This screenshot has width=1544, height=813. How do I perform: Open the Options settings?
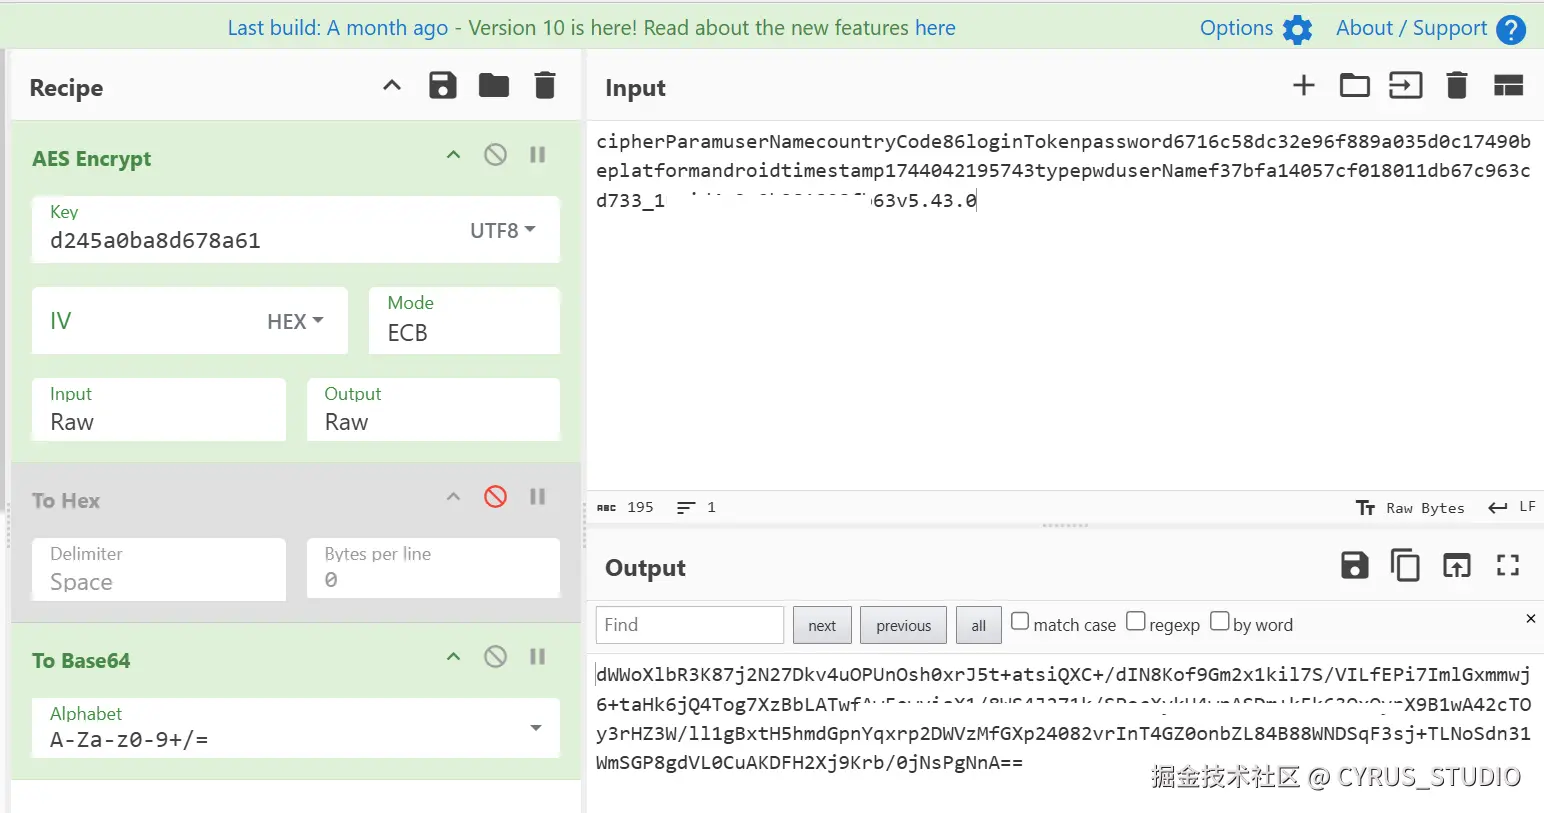coord(1256,29)
